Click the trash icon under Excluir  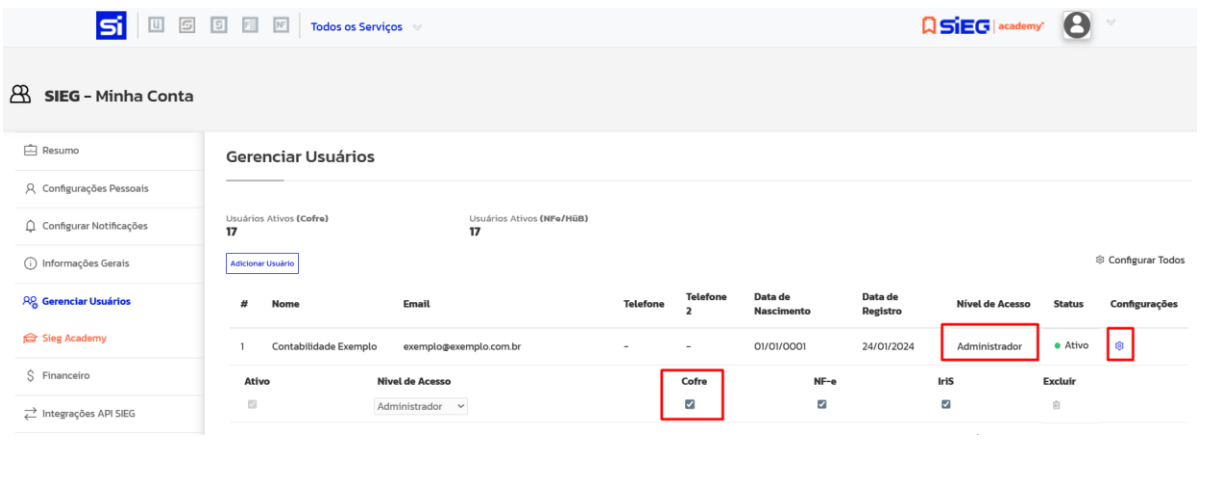pyautogui.click(x=1055, y=405)
